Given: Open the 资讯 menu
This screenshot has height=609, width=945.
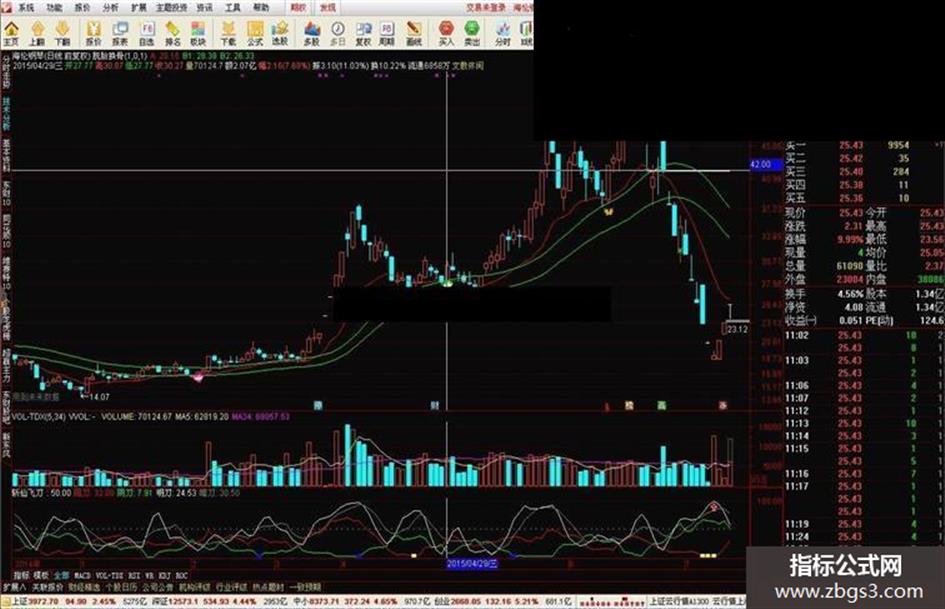Looking at the screenshot, I should tap(205, 8).
